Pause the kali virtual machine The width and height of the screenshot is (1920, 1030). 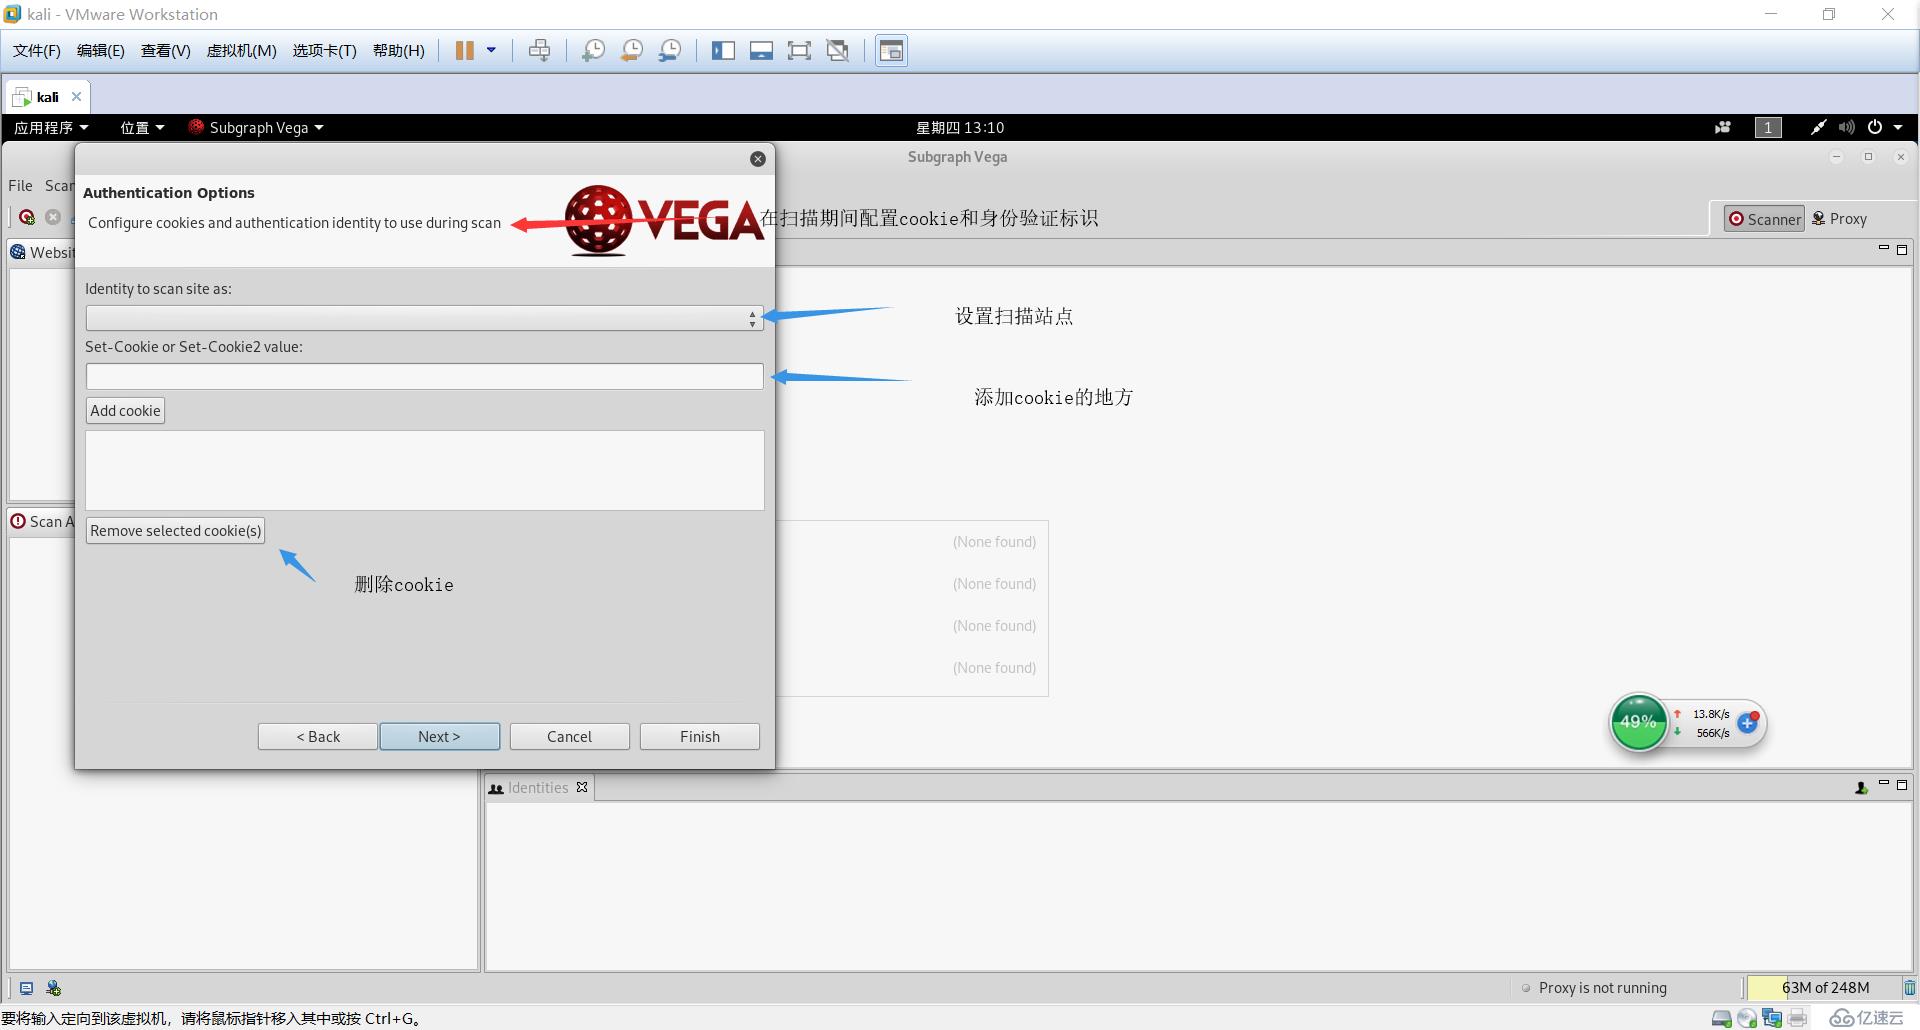[x=464, y=51]
